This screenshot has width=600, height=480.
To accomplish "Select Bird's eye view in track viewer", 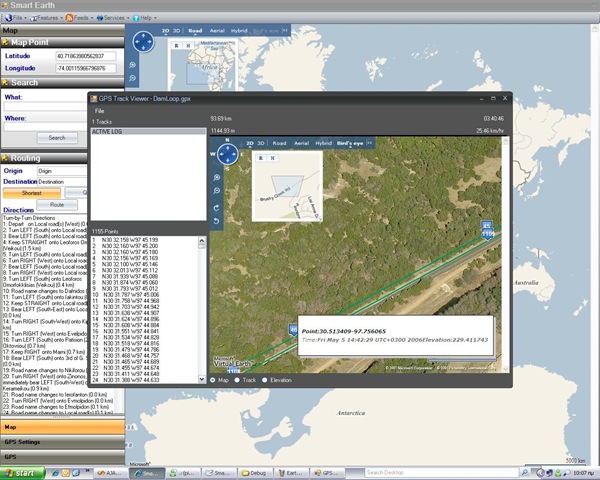I will pyautogui.click(x=350, y=143).
